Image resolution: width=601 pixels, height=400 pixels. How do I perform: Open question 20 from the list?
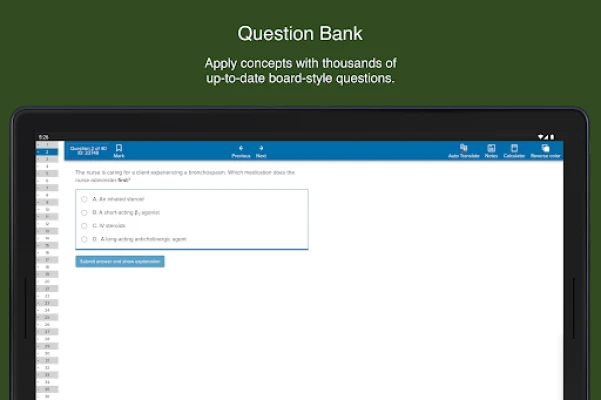pyautogui.click(x=47, y=282)
